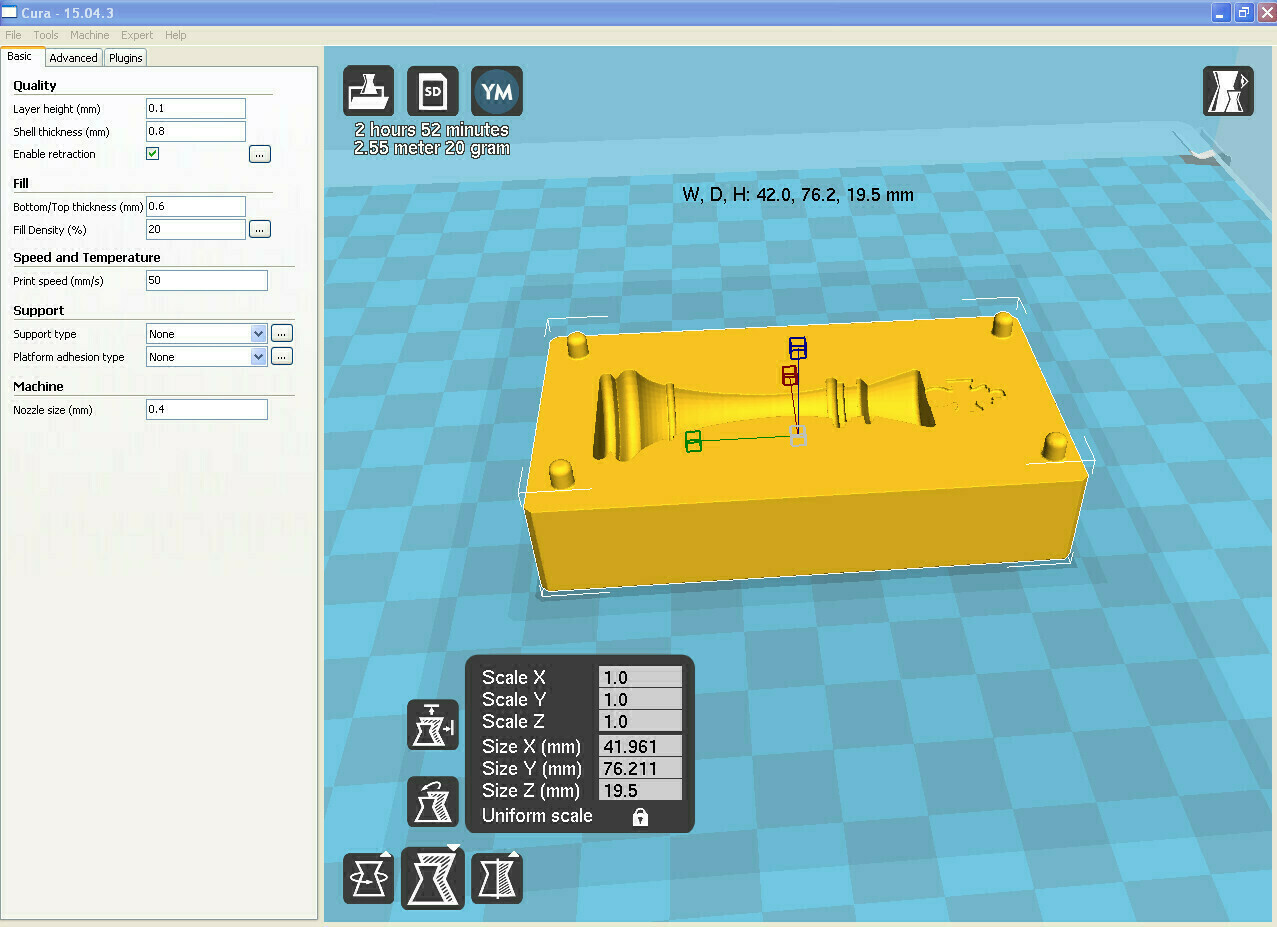Select the Scale tool icon
The height and width of the screenshot is (927, 1277).
tap(433, 878)
